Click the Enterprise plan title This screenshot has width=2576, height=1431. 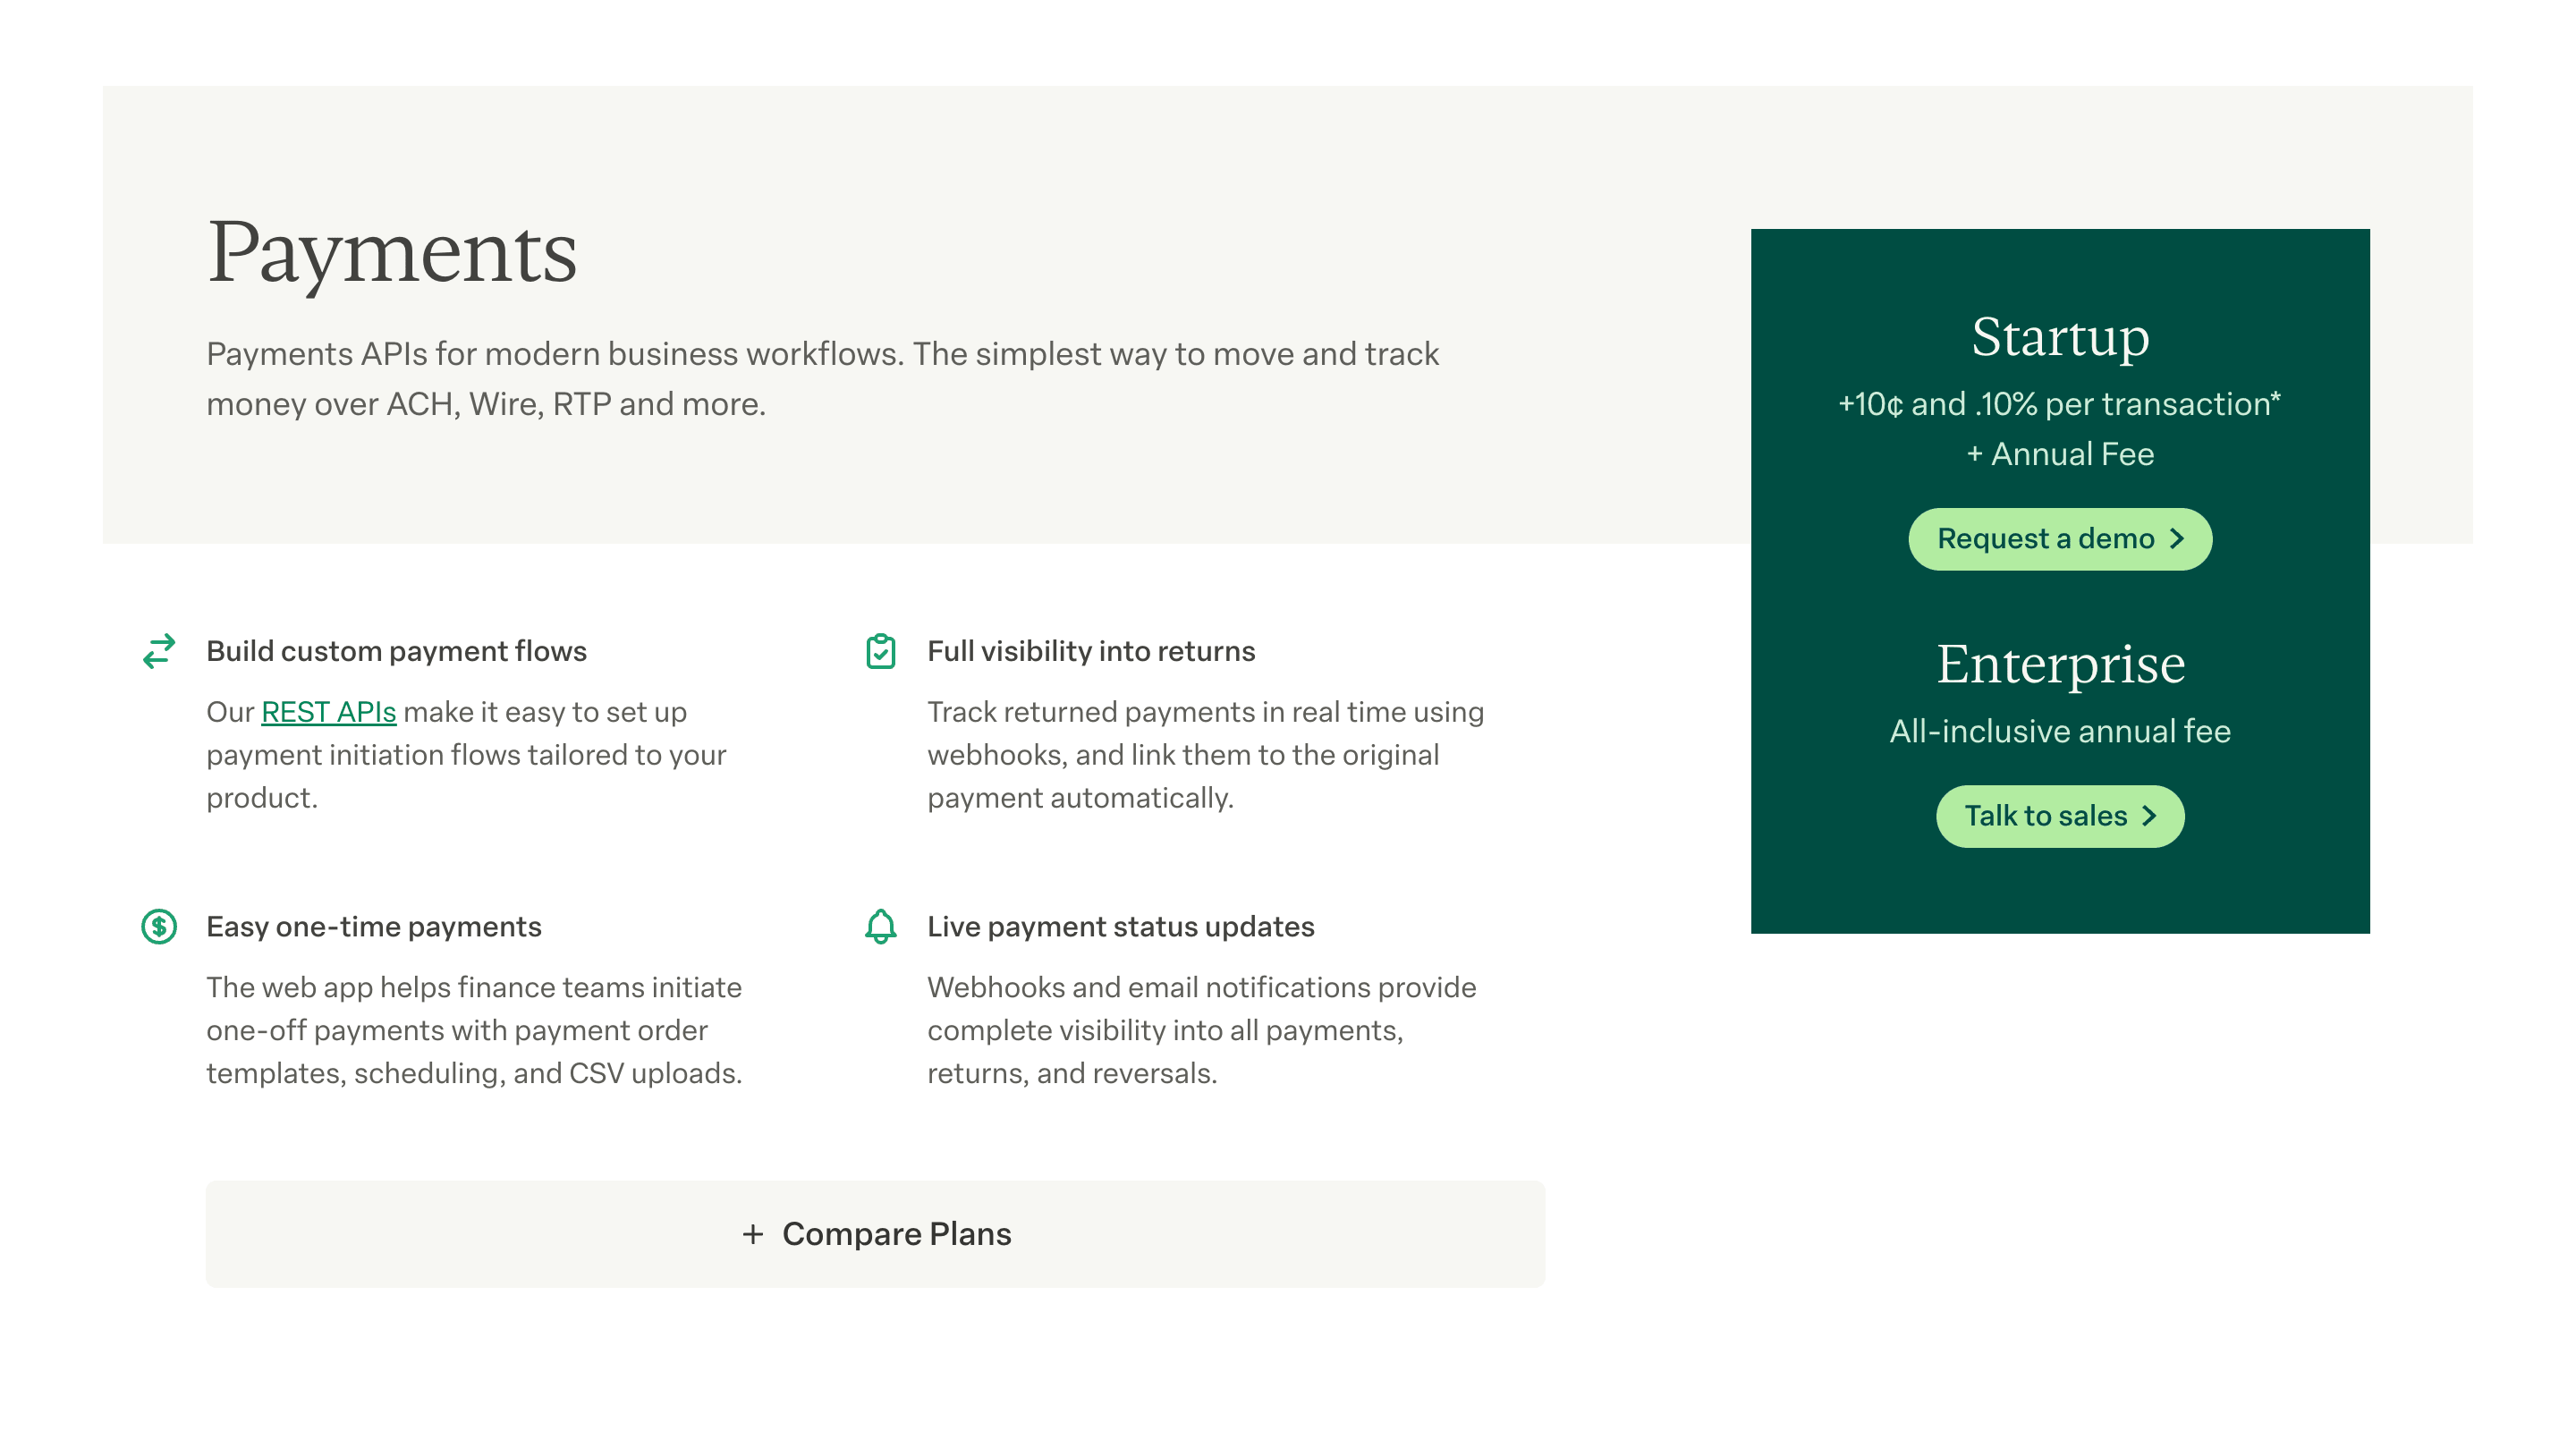pyautogui.click(x=2060, y=664)
